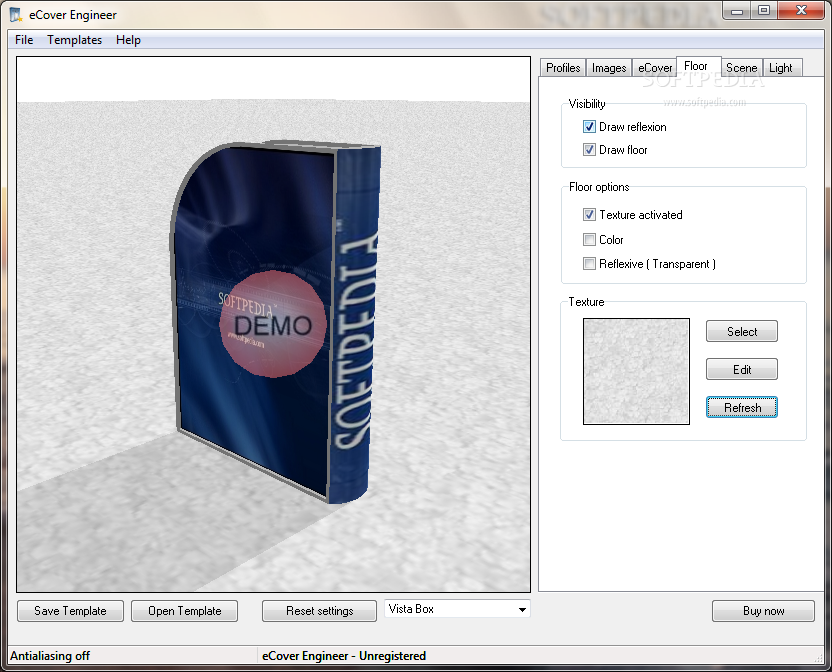Screen dimensions: 832x672
Task: Click the Open Template button
Action: coord(185,611)
